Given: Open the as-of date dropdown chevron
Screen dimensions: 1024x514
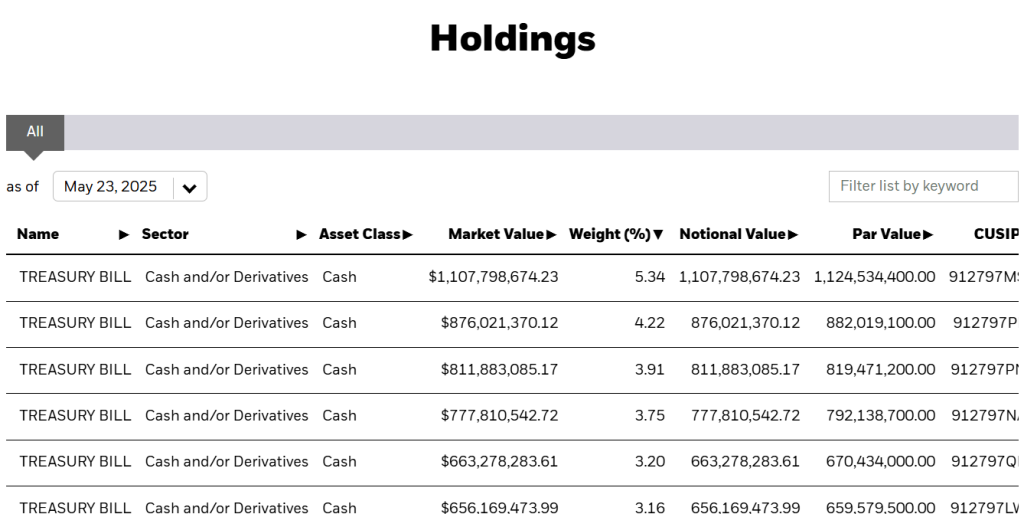Looking at the screenshot, I should (190, 187).
